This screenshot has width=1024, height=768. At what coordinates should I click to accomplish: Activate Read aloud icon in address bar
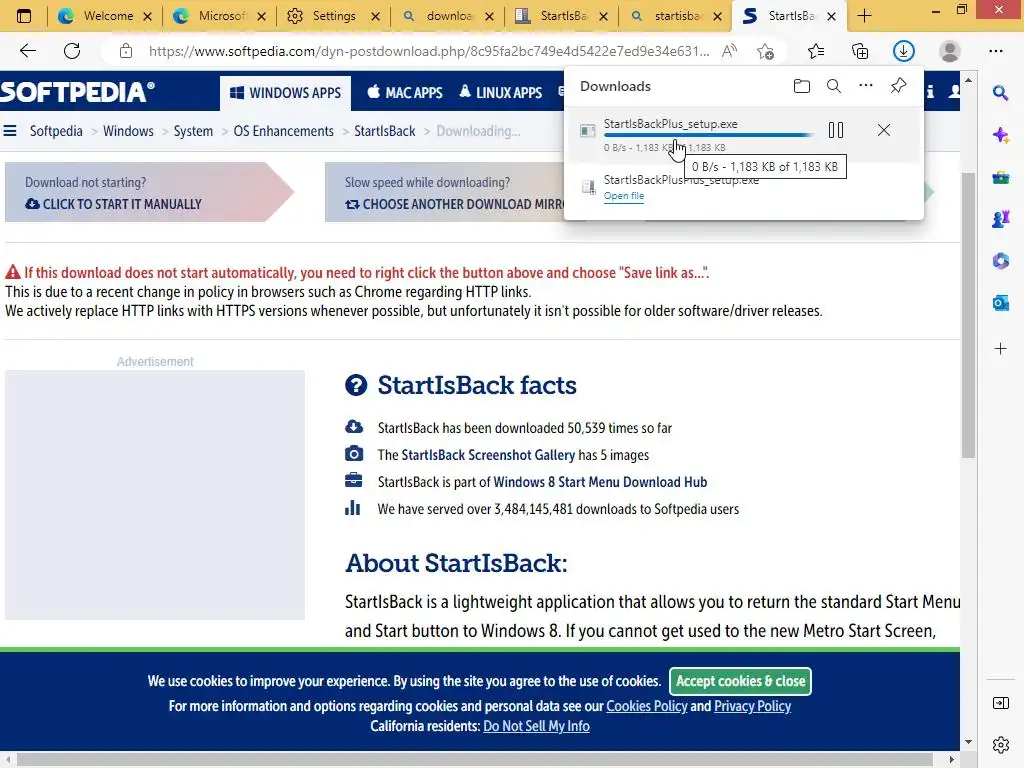(729, 51)
